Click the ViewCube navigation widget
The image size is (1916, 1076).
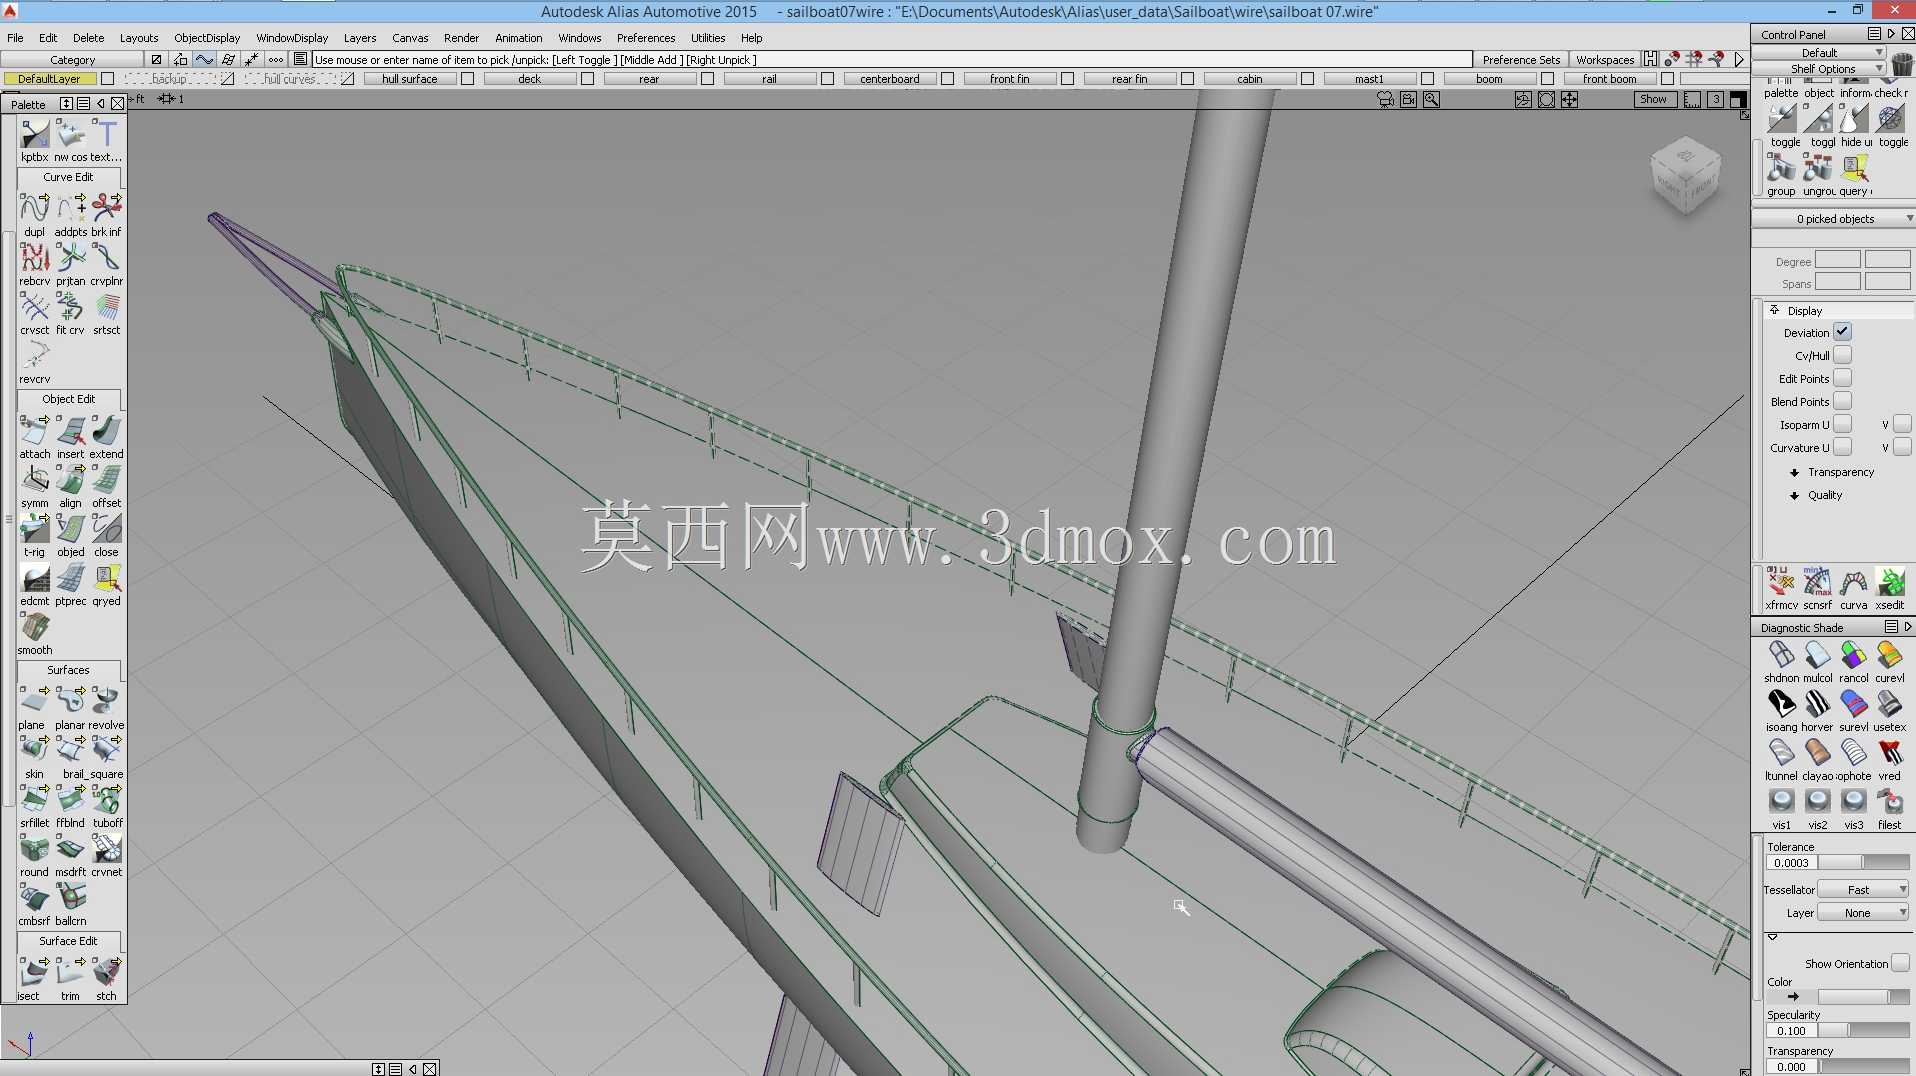point(1687,177)
